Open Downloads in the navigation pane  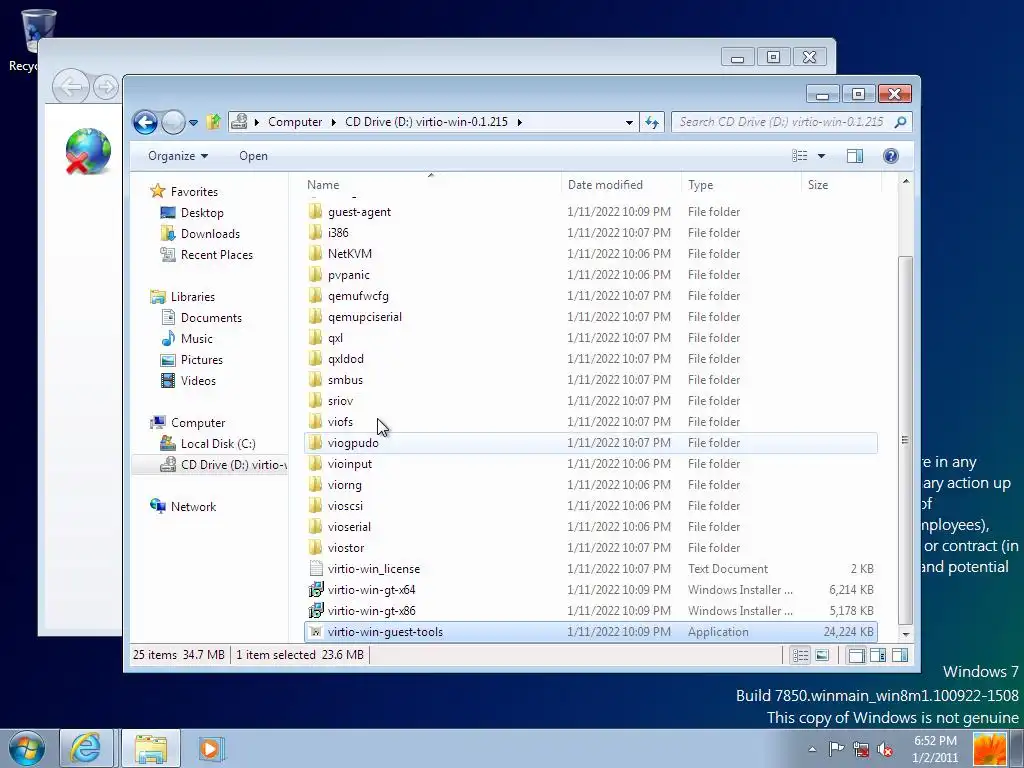click(x=210, y=233)
